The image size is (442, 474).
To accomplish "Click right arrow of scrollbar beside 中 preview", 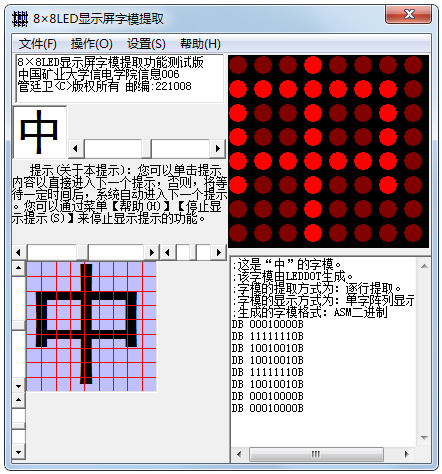I will [218, 148].
